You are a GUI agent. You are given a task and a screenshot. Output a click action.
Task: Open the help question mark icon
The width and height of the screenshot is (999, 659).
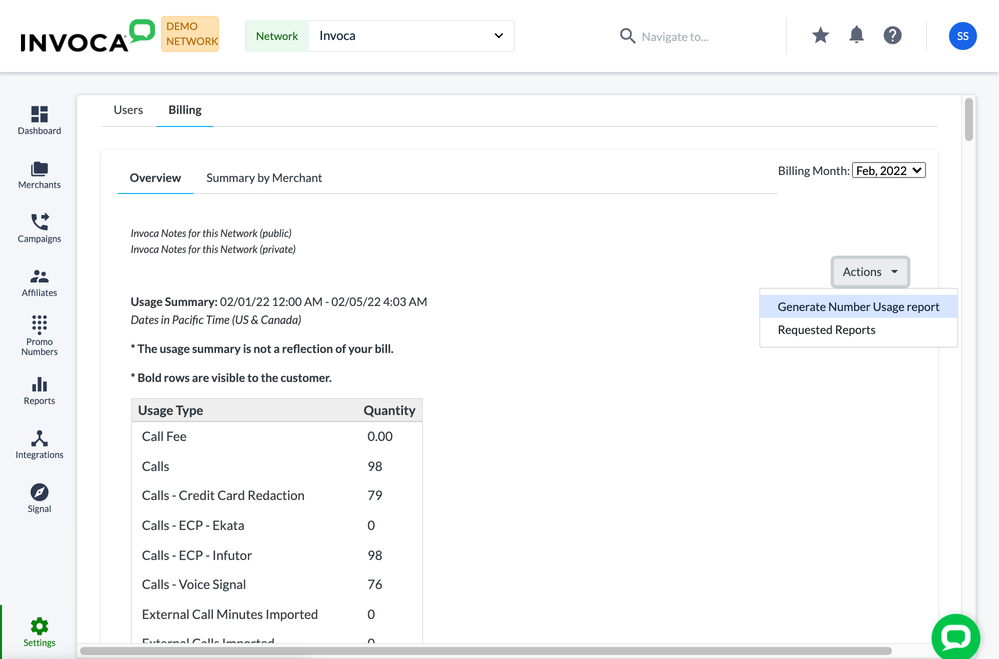tap(892, 36)
